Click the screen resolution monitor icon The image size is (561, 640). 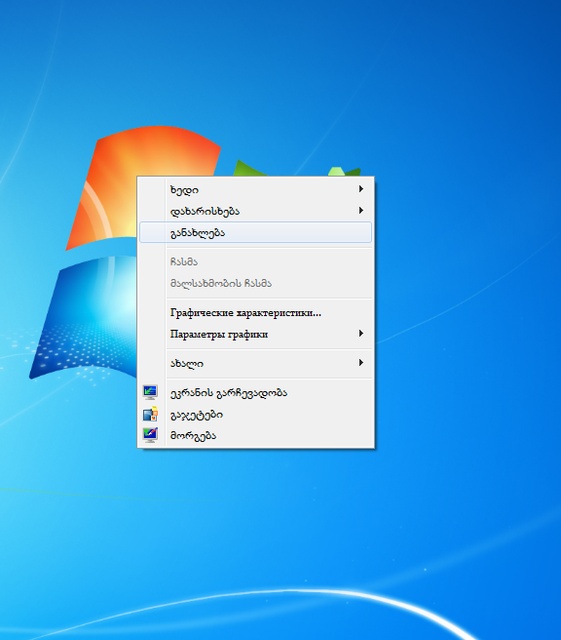tap(150, 392)
